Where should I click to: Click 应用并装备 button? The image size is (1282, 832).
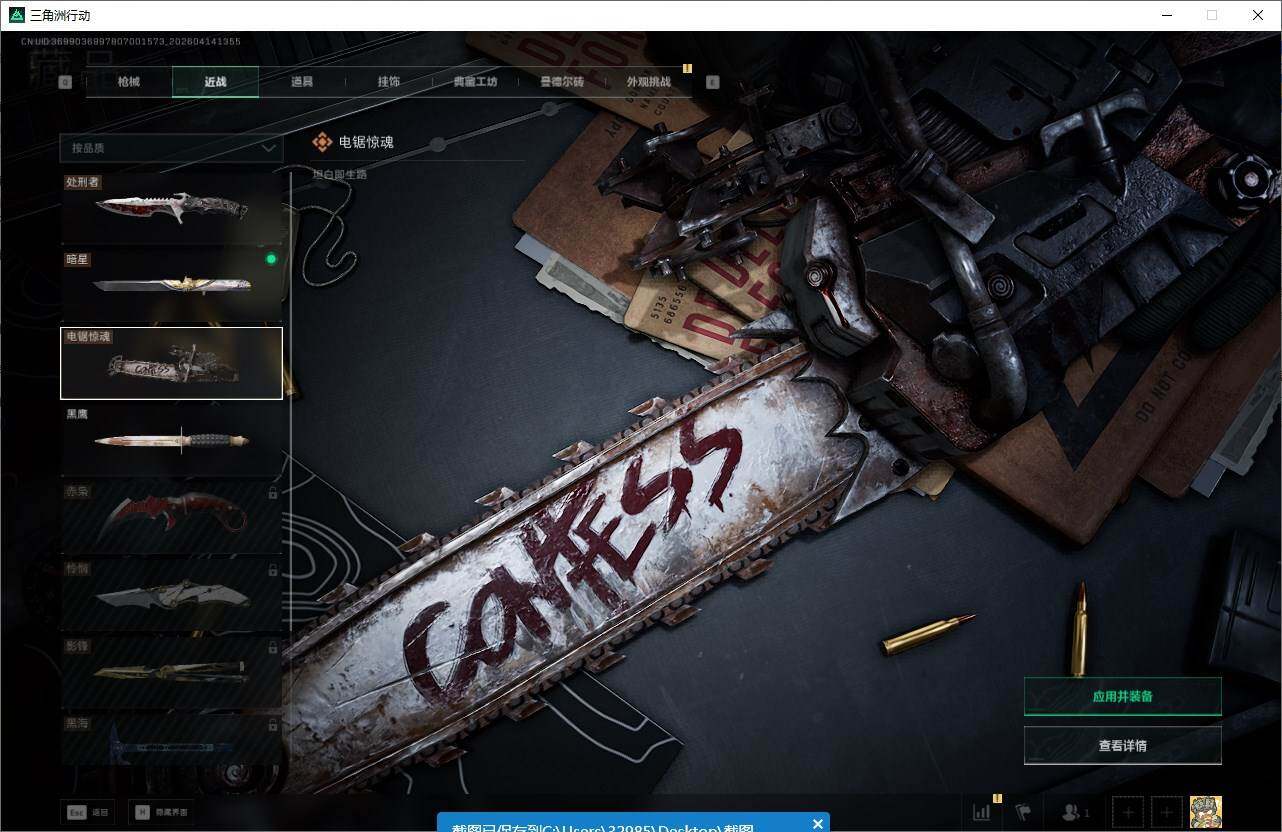(x=1122, y=696)
